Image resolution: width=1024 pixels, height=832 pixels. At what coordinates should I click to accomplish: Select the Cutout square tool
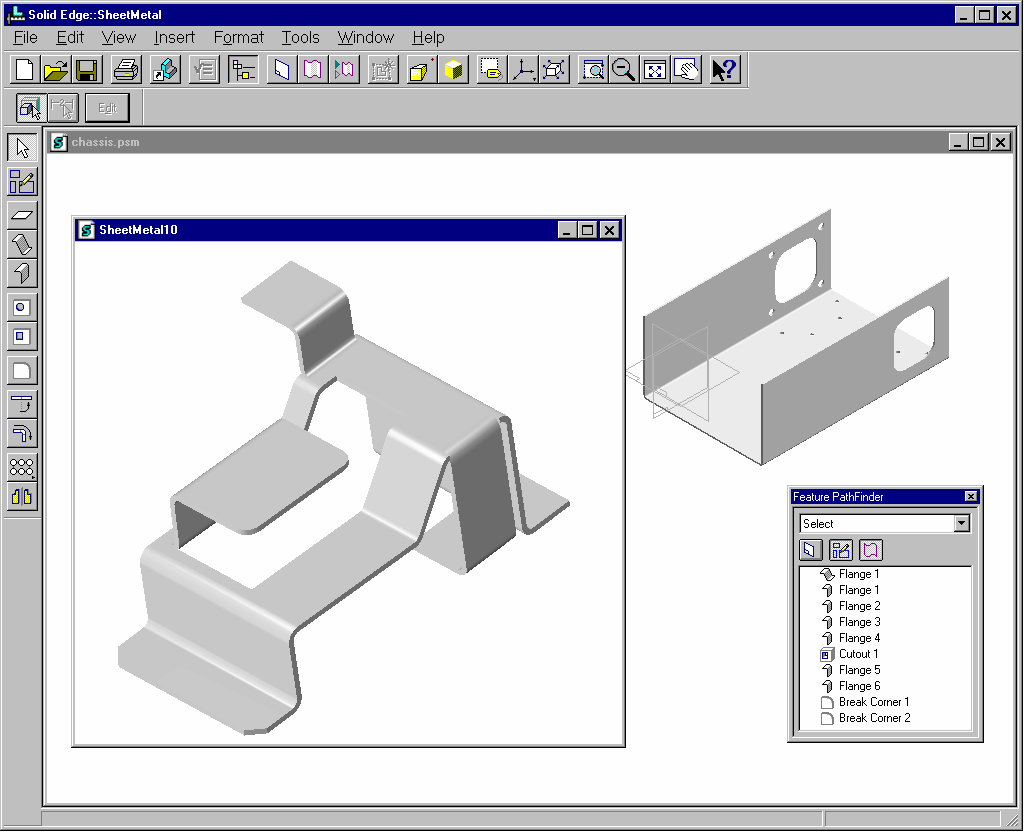tap(22, 336)
